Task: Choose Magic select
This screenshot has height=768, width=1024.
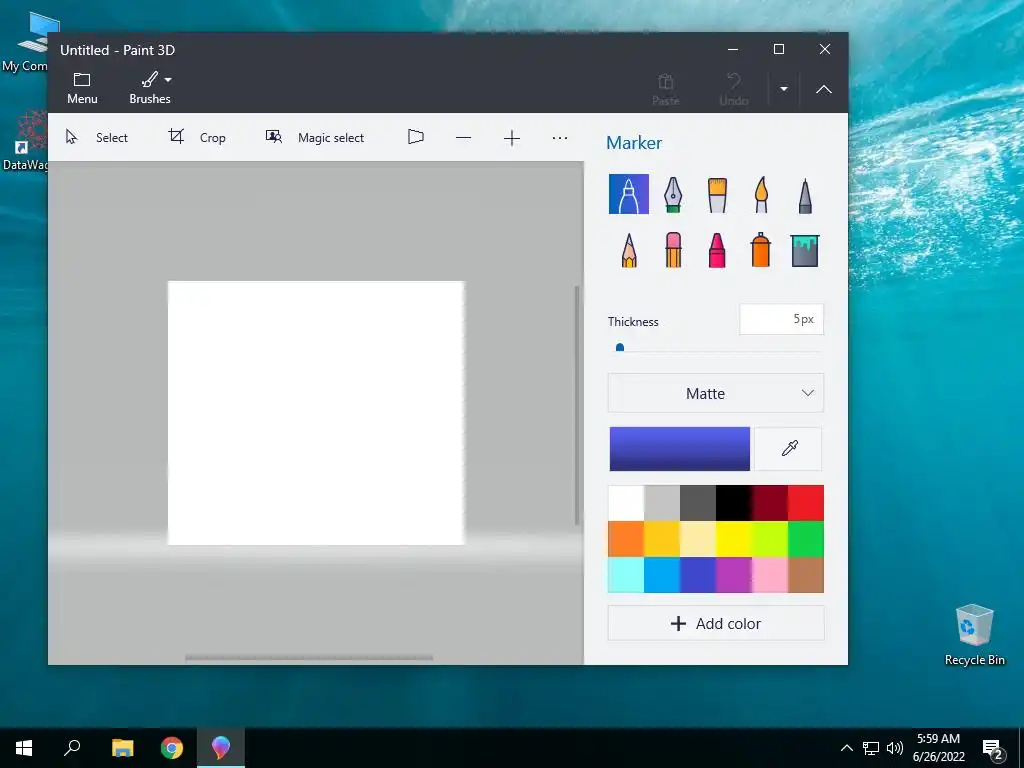Action: 315,137
